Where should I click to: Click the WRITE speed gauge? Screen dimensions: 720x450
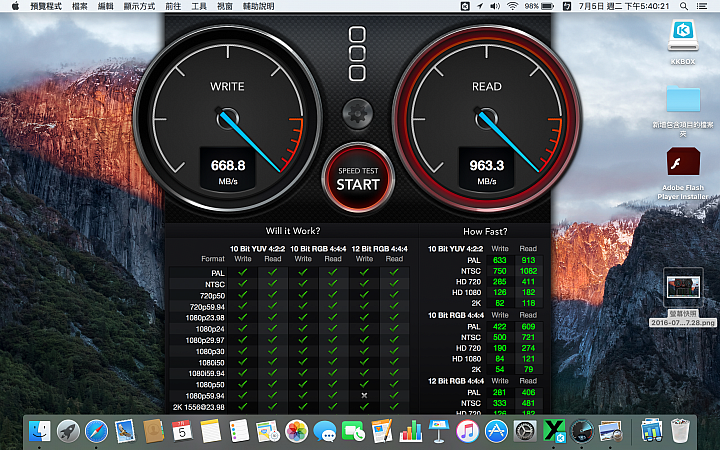tap(227, 118)
